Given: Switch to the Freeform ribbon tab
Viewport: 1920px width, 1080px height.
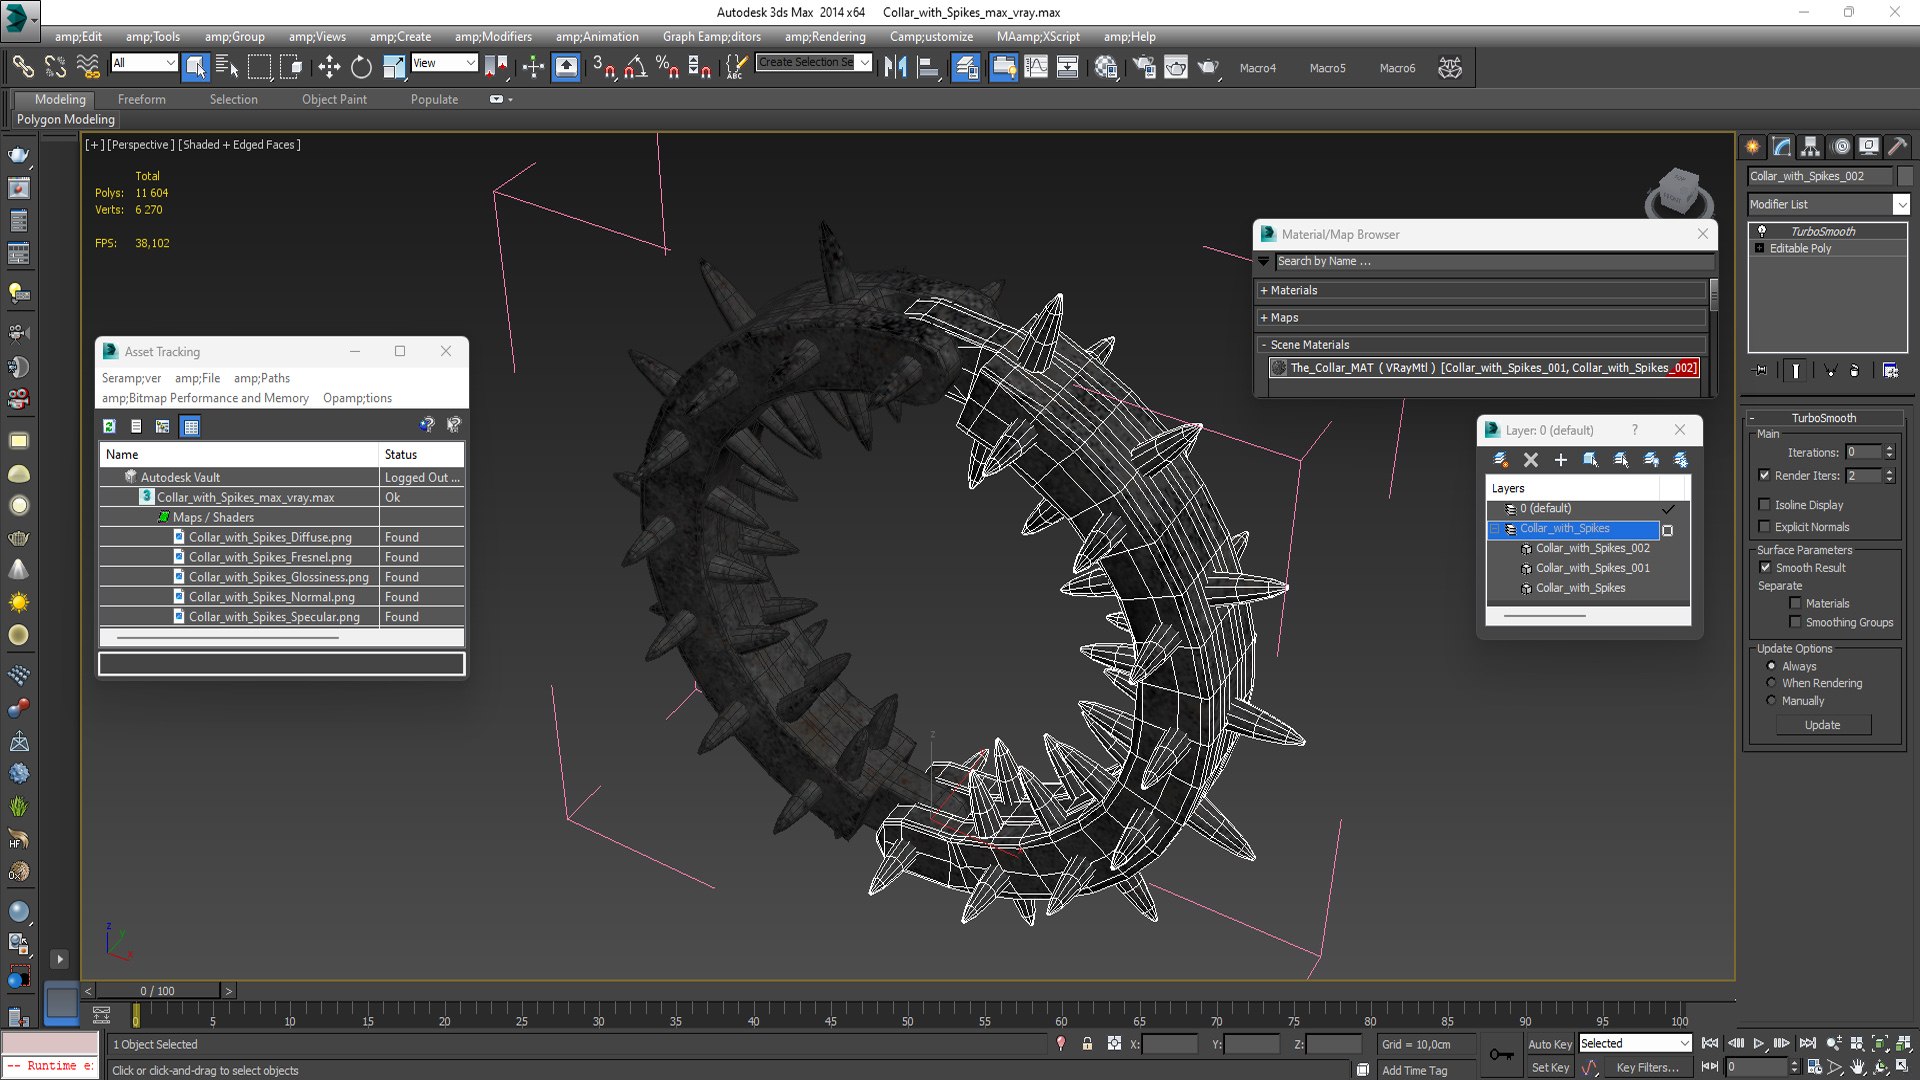Looking at the screenshot, I should coord(141,99).
